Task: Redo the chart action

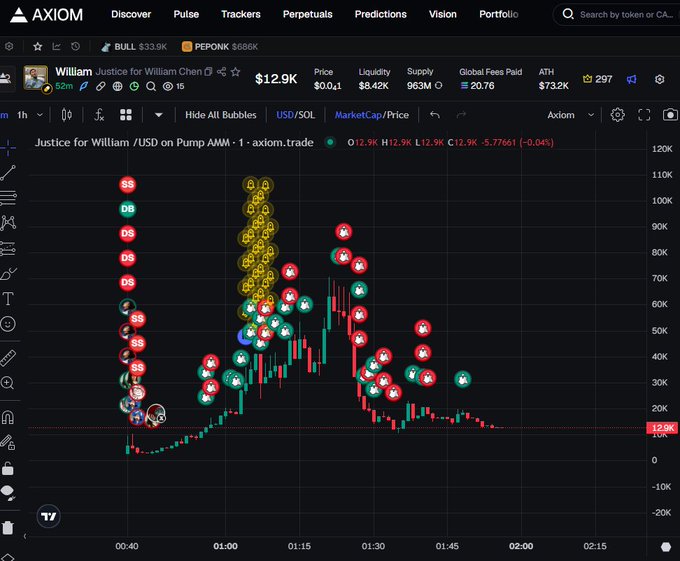Action: [x=461, y=115]
